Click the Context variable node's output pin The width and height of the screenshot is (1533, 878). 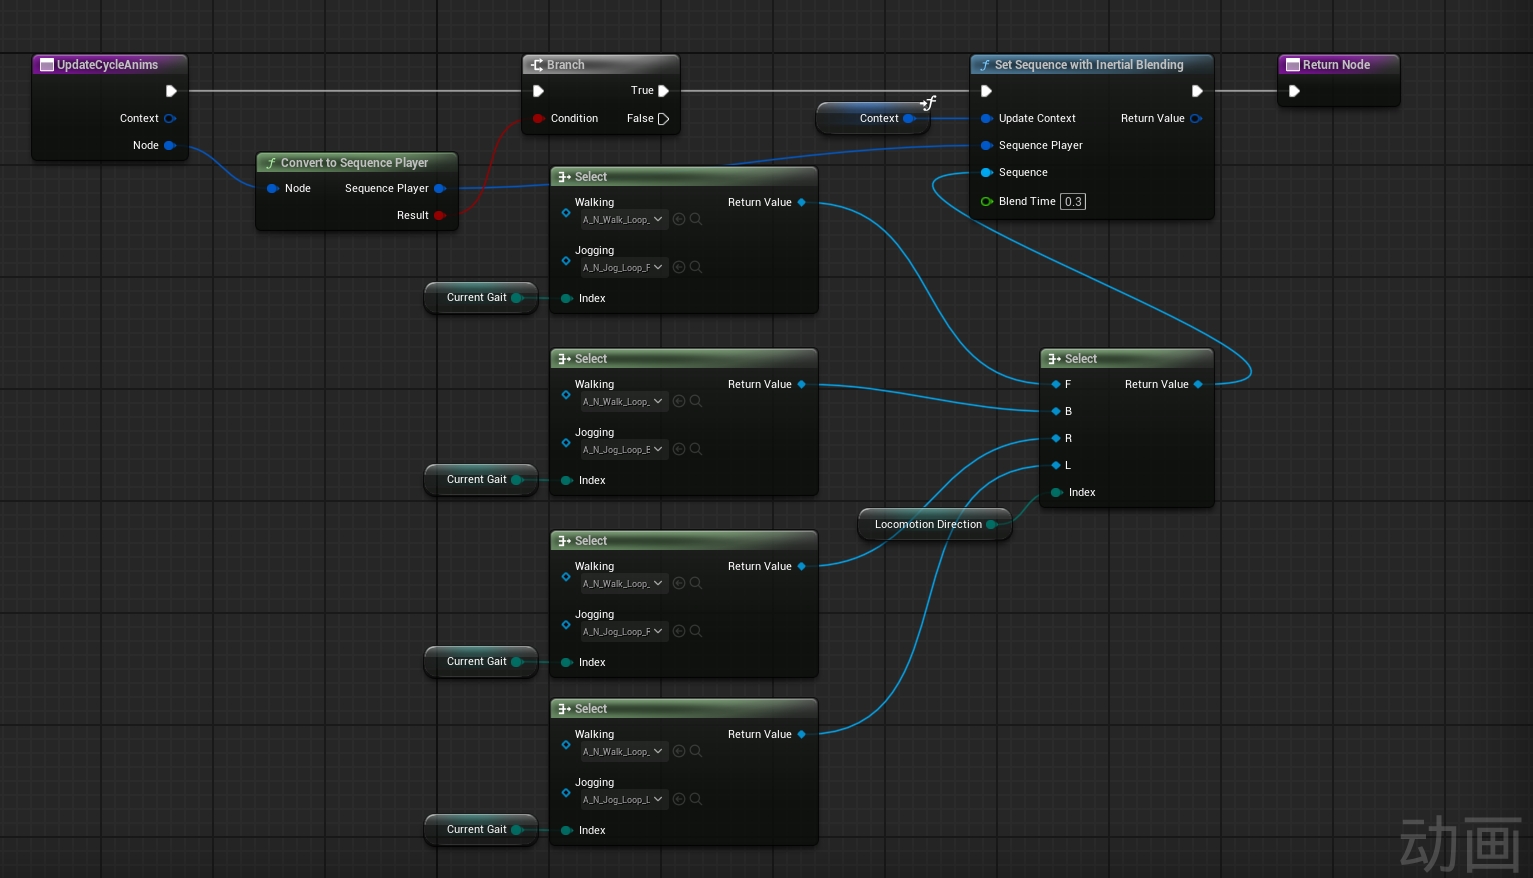click(x=909, y=118)
